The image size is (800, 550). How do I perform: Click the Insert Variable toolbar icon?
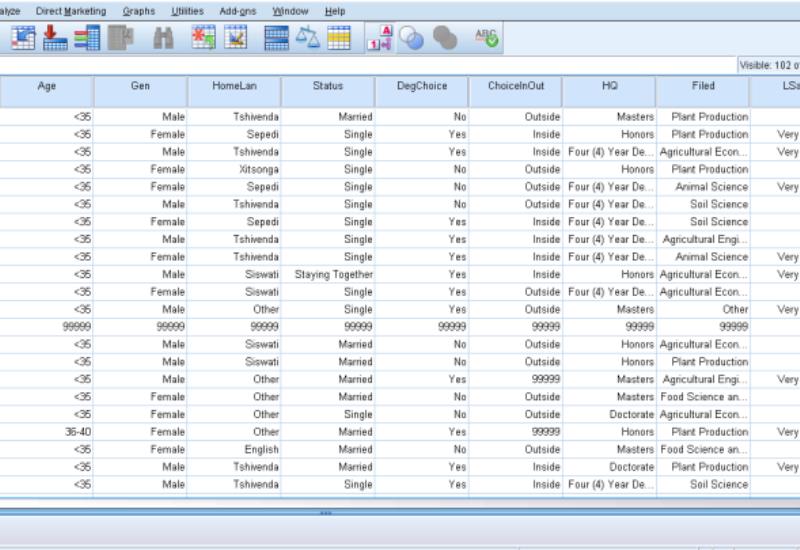(236, 38)
